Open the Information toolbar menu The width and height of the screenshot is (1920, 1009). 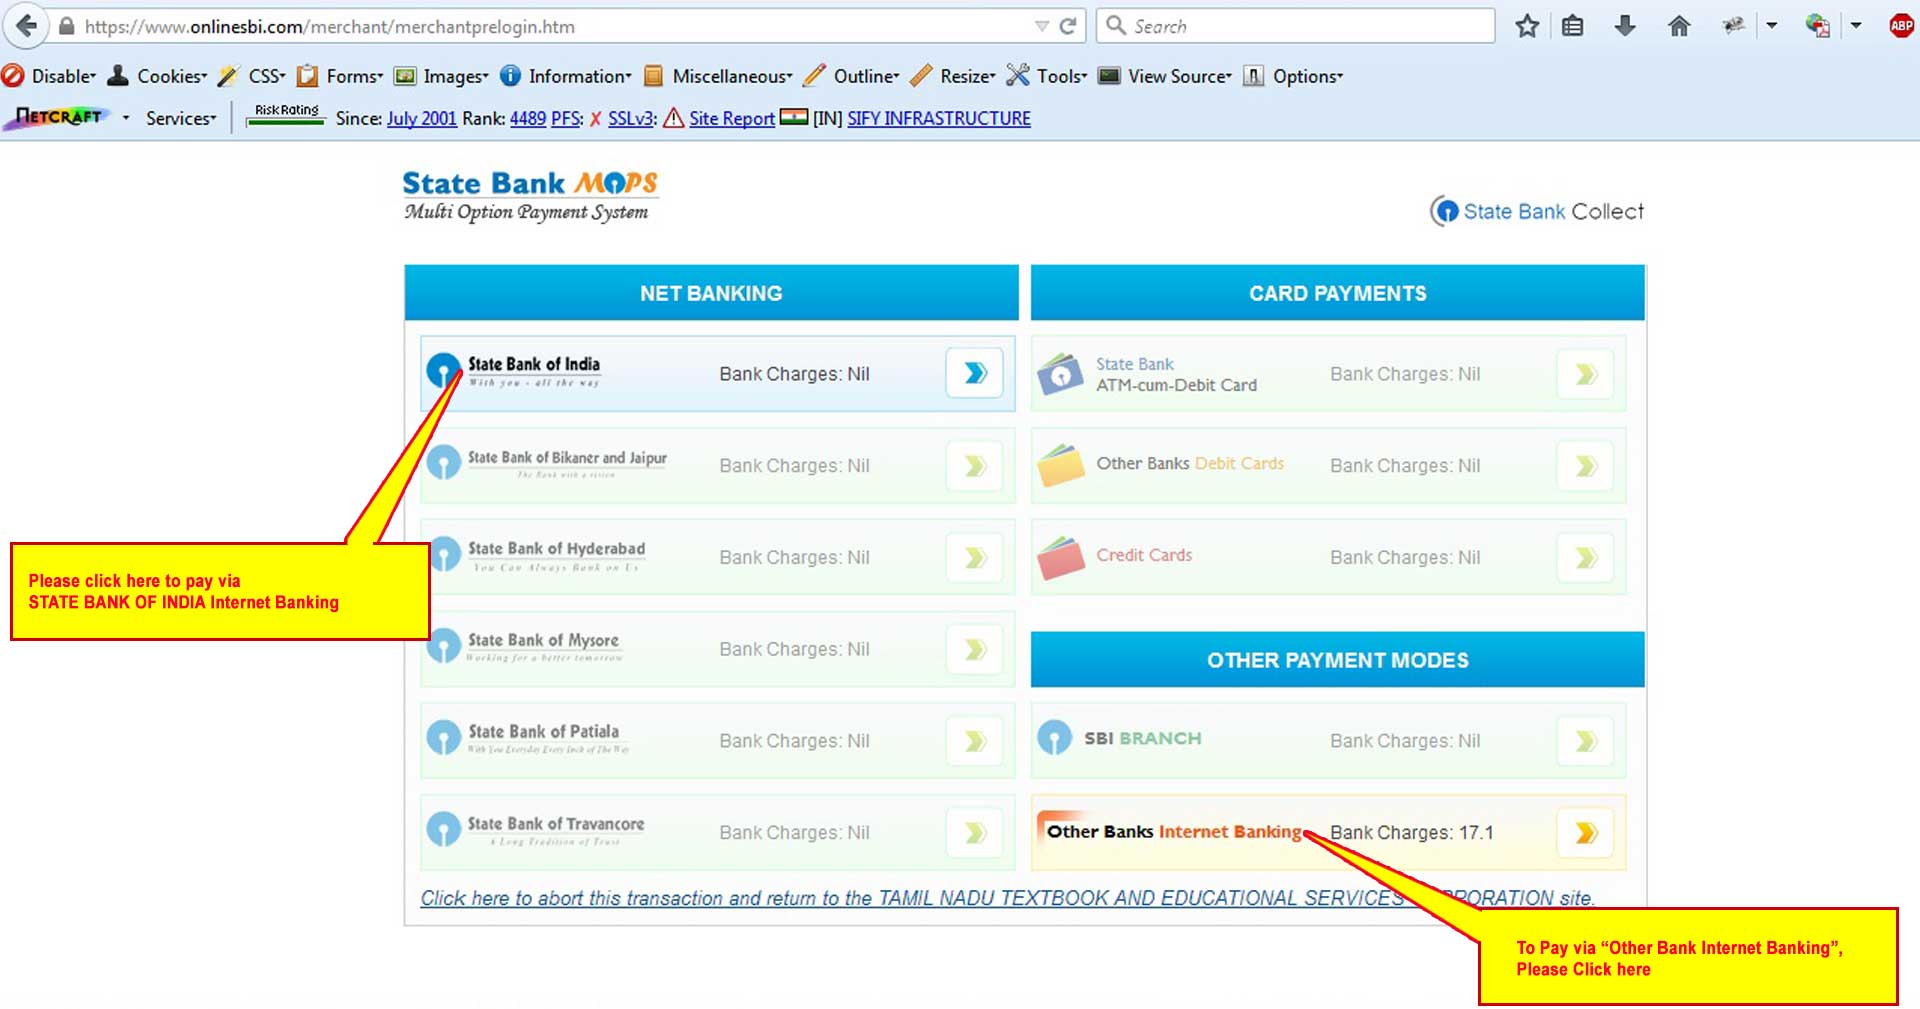point(566,76)
